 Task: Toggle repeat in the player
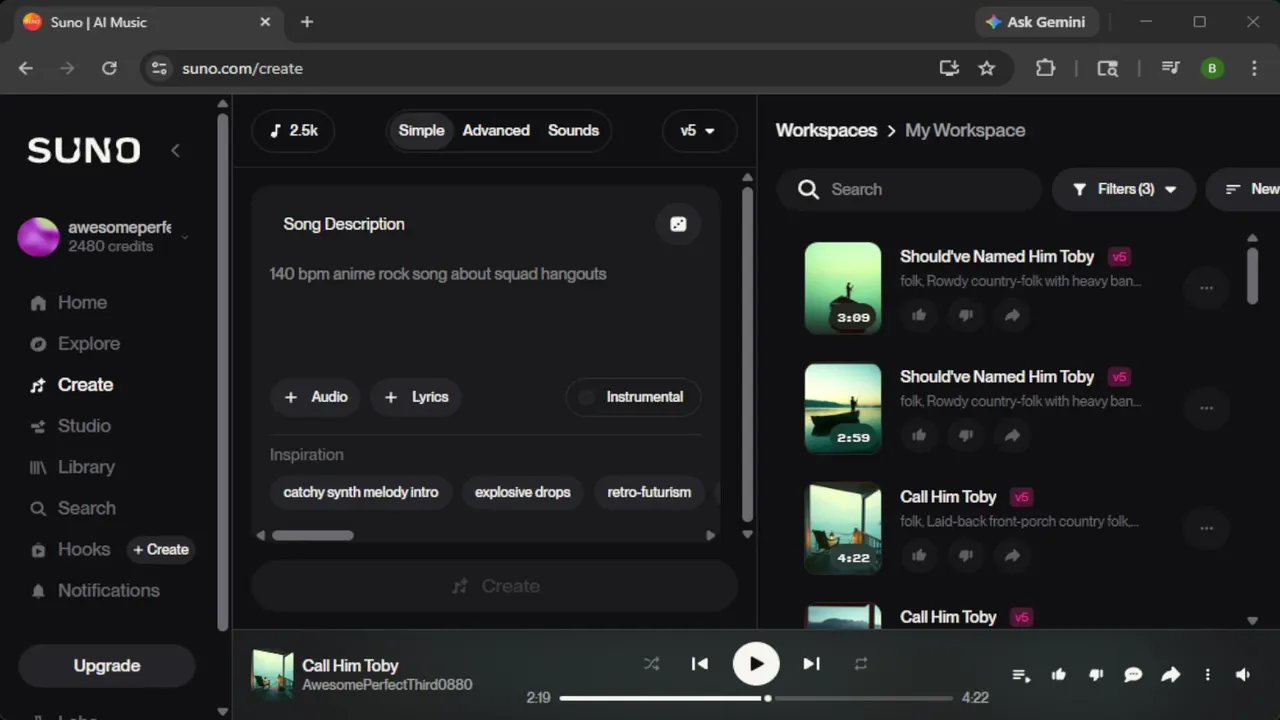point(860,663)
